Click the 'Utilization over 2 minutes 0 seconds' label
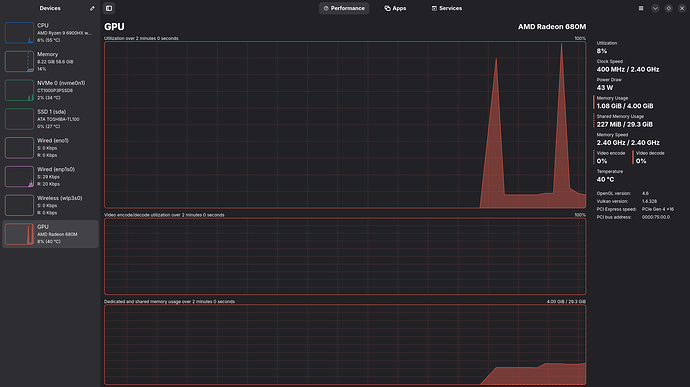Viewport: 690px width, 387px height. (141, 38)
